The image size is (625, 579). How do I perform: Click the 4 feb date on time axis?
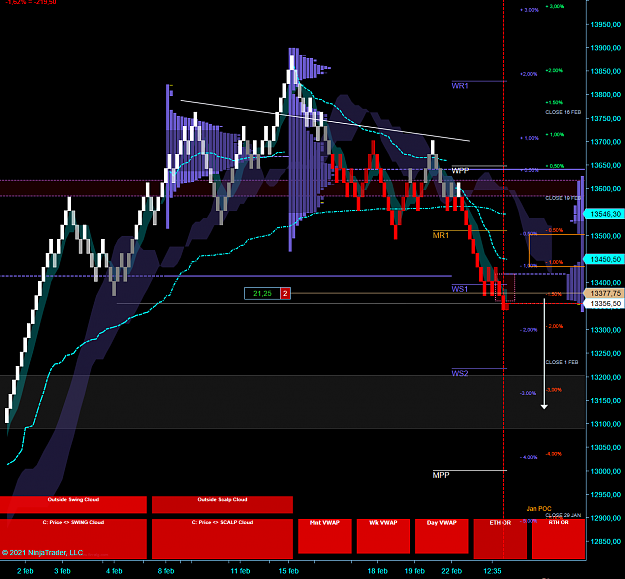point(114,571)
